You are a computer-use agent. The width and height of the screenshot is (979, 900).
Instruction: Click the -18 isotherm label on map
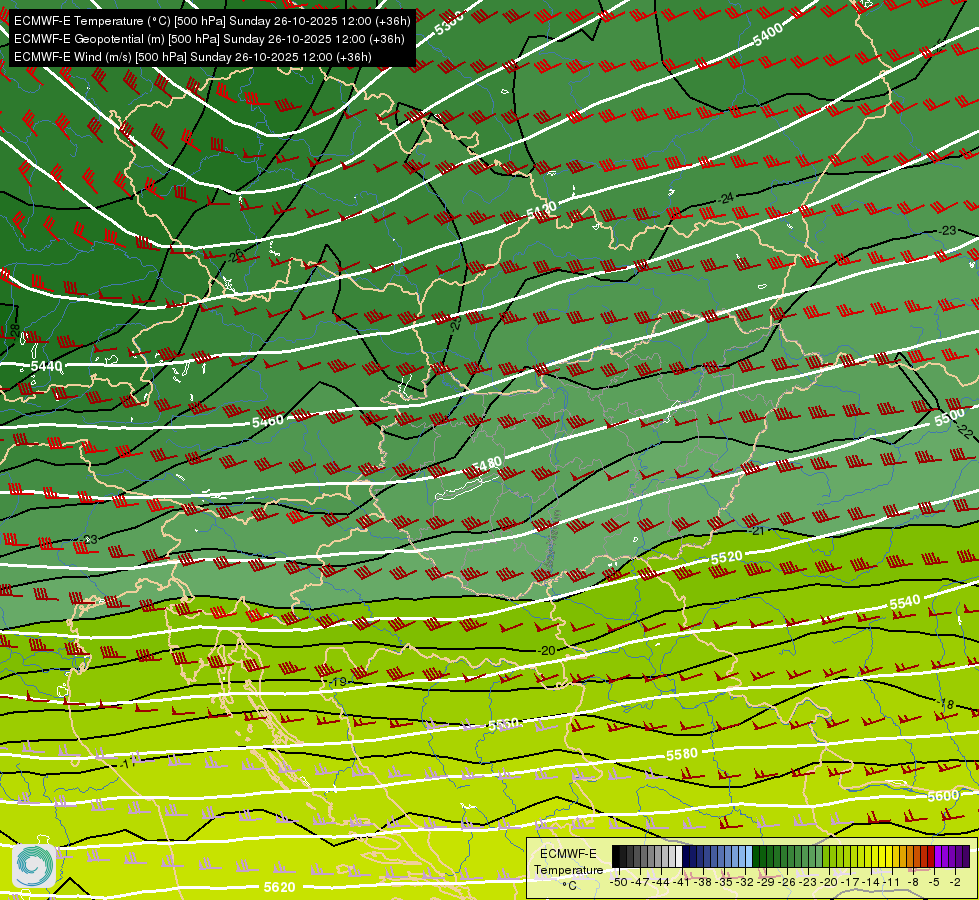947,705
